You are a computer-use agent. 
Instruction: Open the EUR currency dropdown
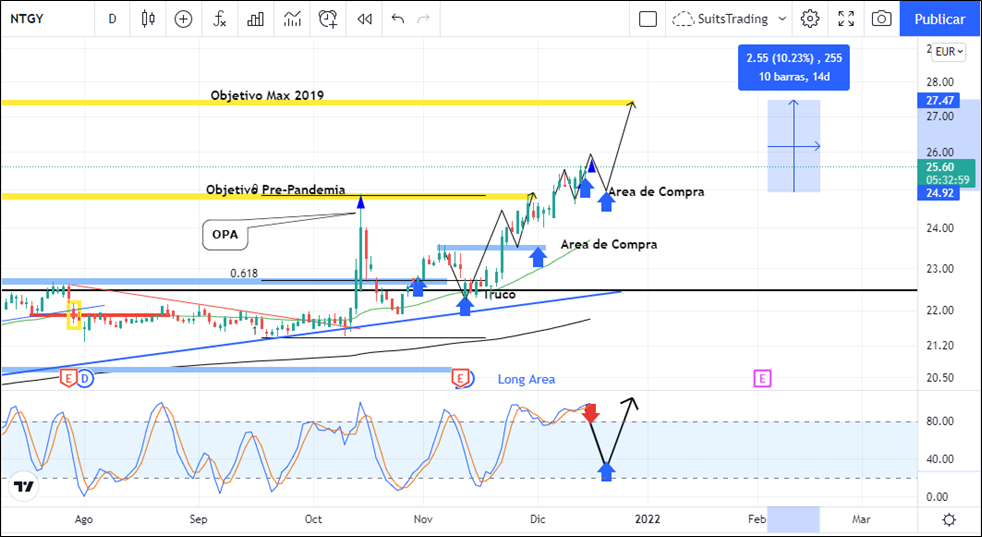click(x=945, y=51)
